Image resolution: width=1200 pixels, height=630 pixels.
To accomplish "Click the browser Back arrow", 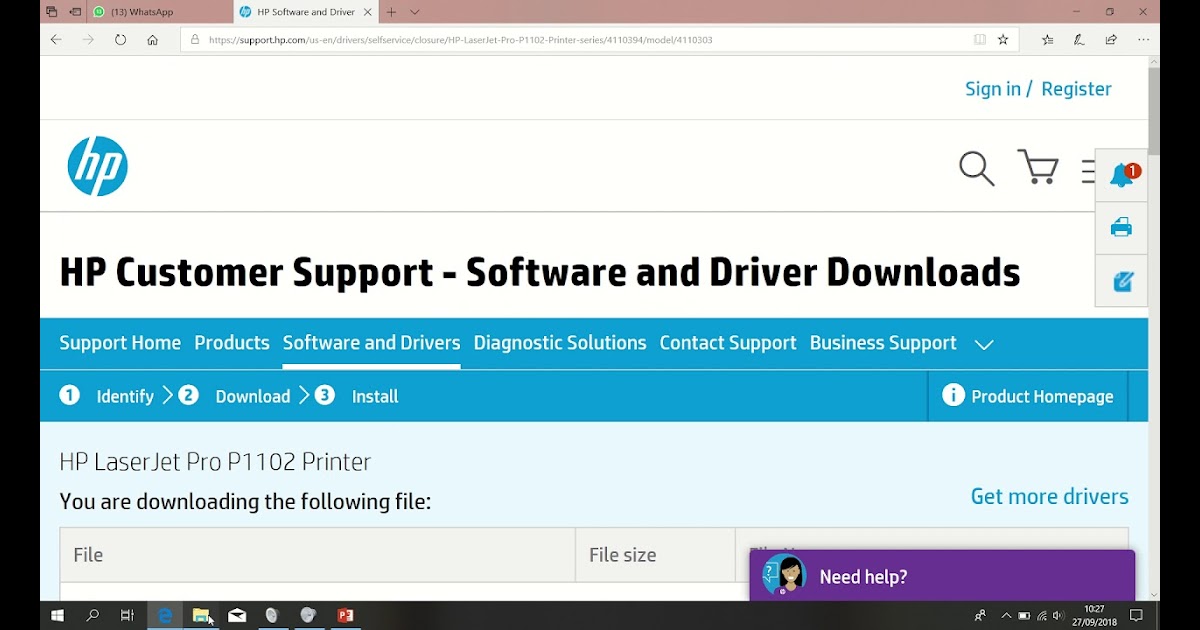I will pos(56,40).
